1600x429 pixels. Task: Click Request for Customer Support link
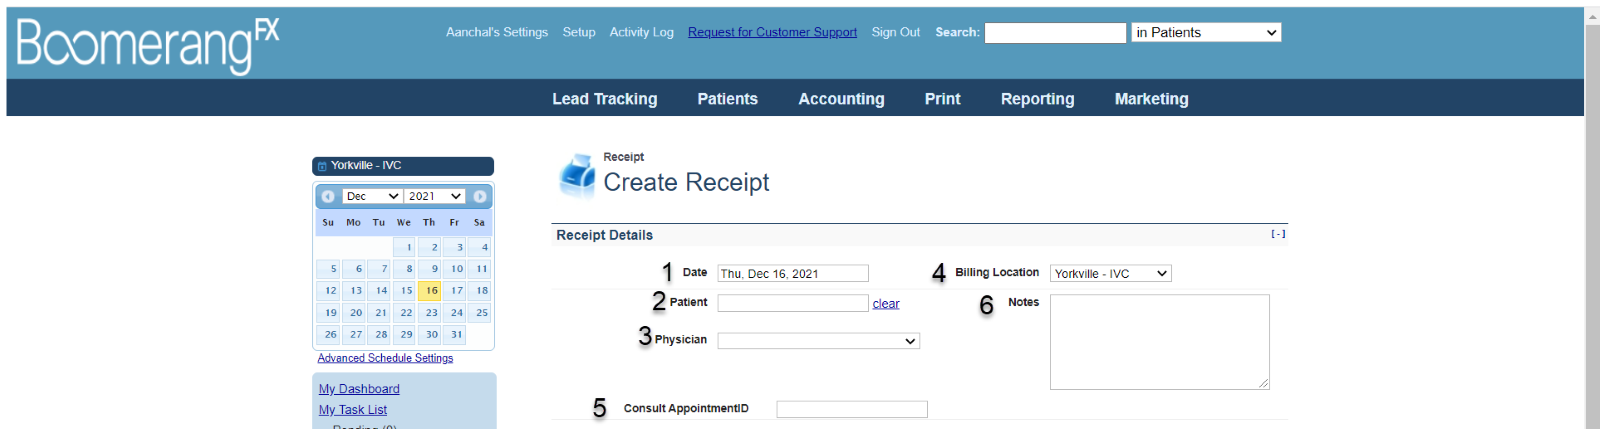(x=772, y=32)
